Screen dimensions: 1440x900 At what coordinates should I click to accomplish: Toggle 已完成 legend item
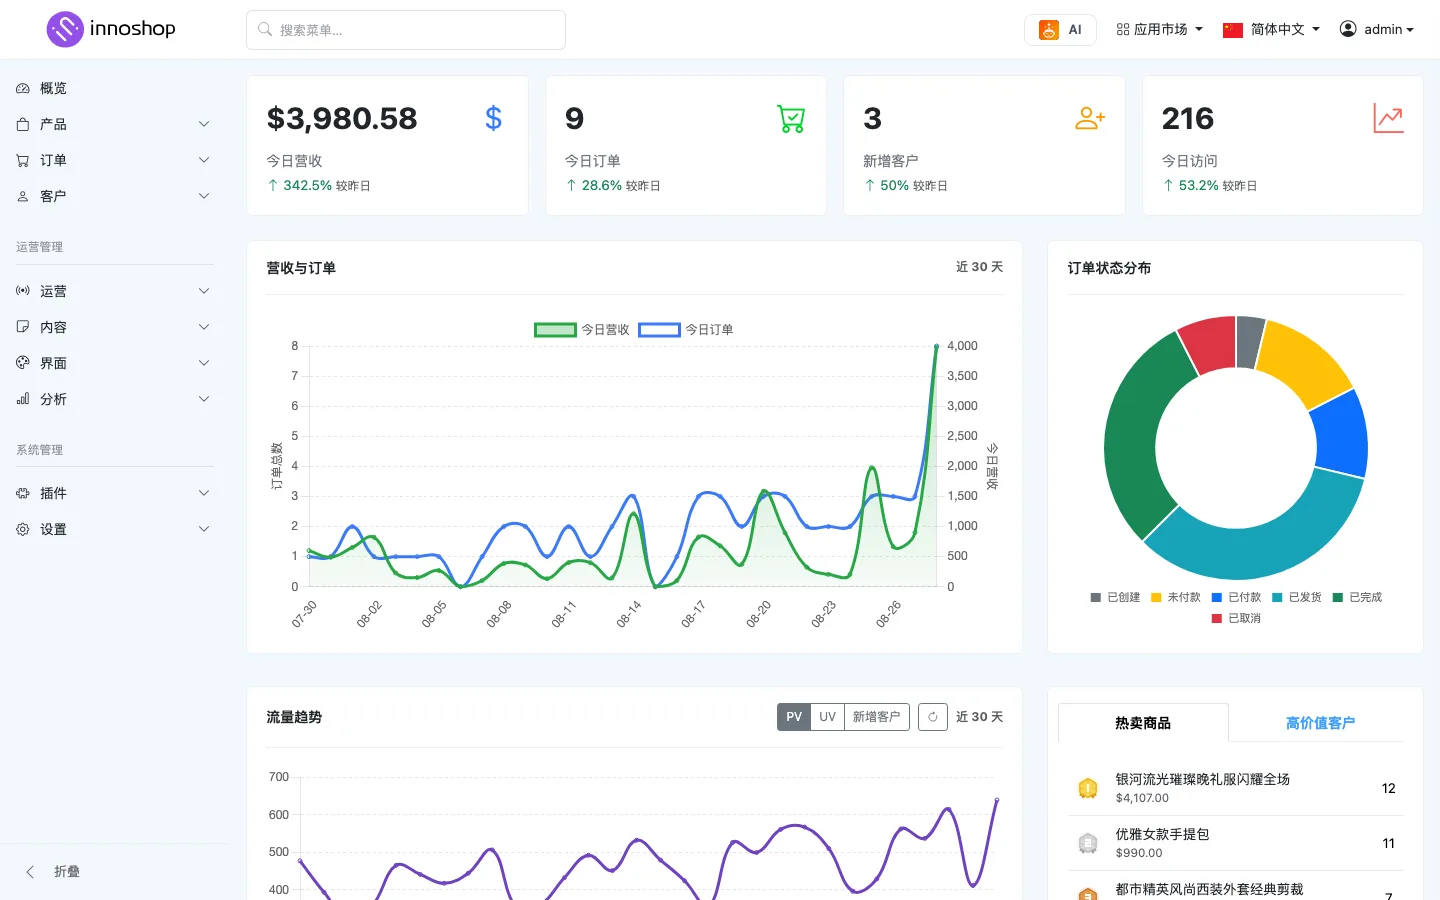tap(1357, 597)
